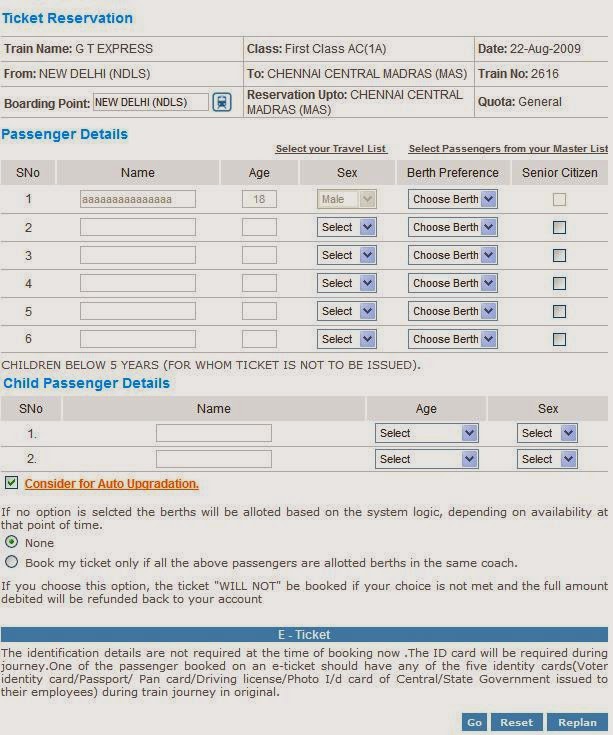Select the None radio button
Screen dimensions: 613x735
click(x=11, y=542)
